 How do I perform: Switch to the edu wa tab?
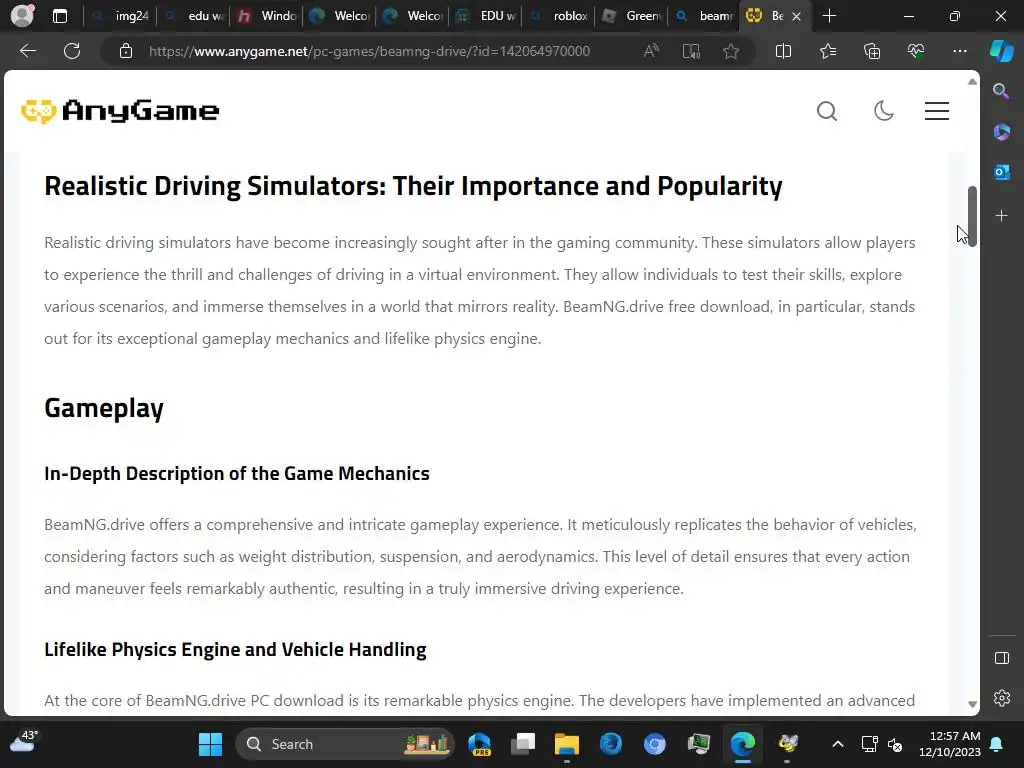tap(194, 16)
